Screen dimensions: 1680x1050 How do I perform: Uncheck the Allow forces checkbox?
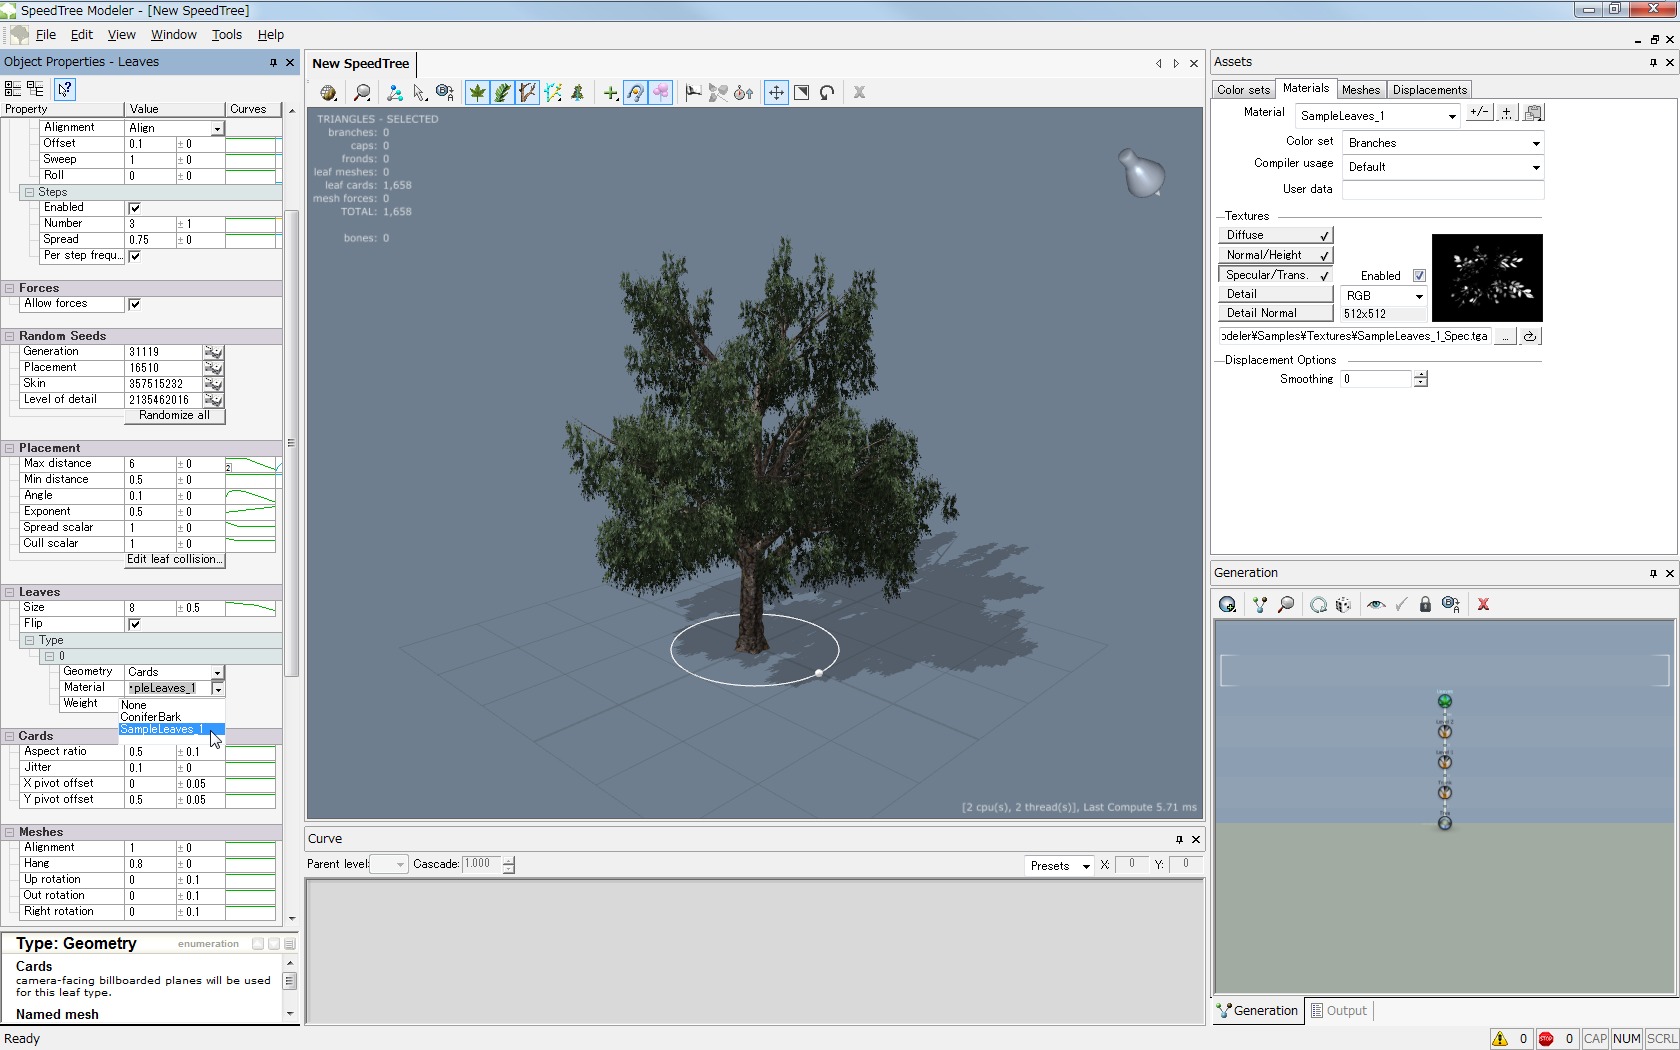[x=135, y=304]
